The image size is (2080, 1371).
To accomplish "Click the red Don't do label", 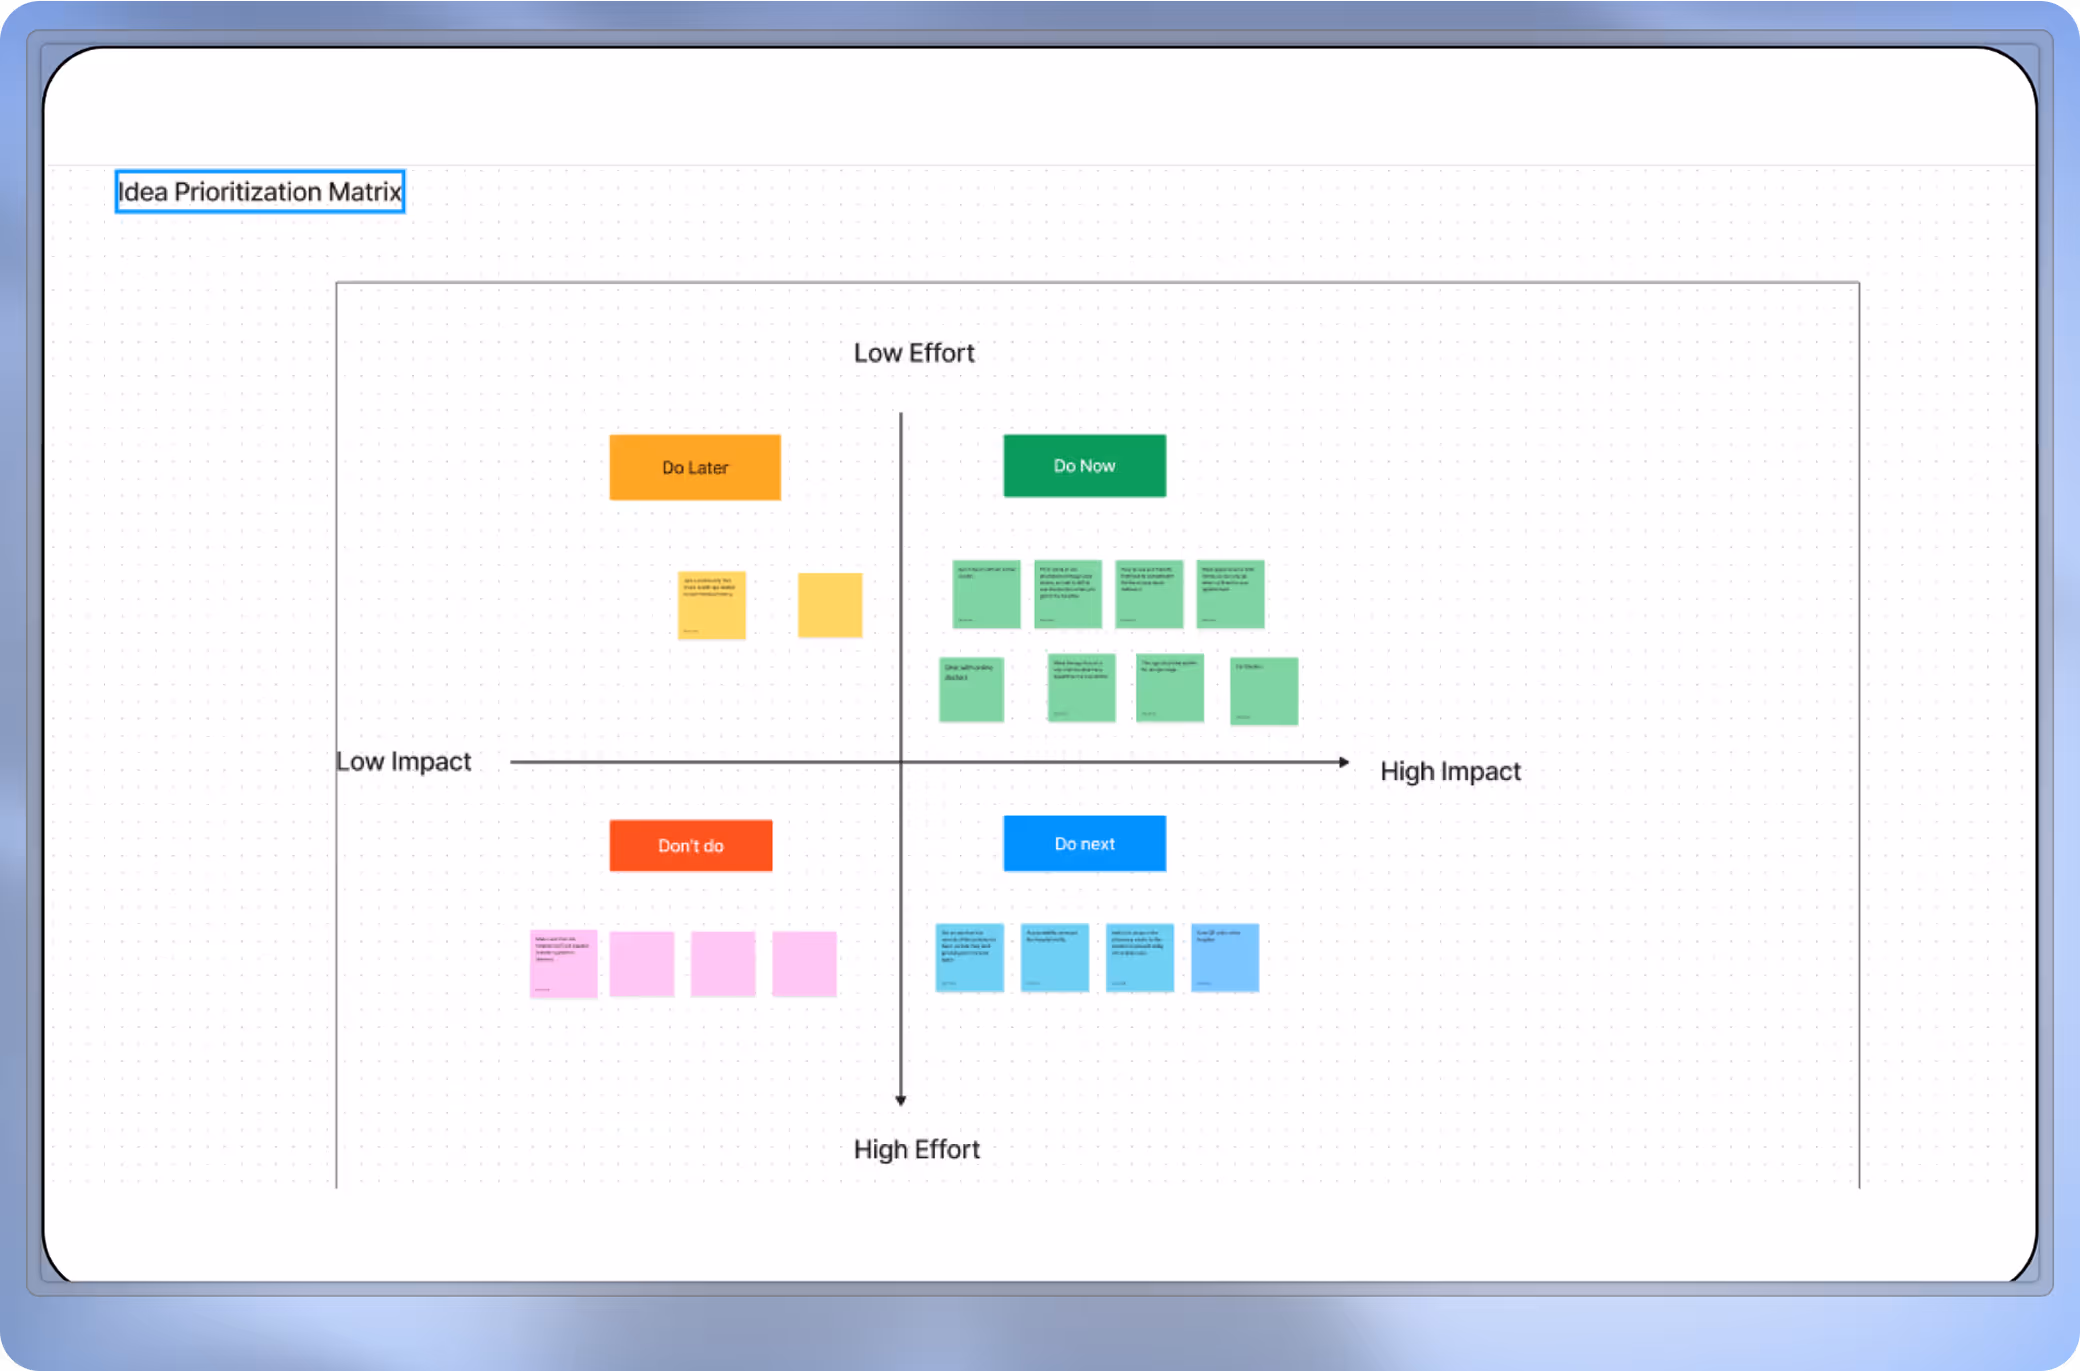I will 691,845.
